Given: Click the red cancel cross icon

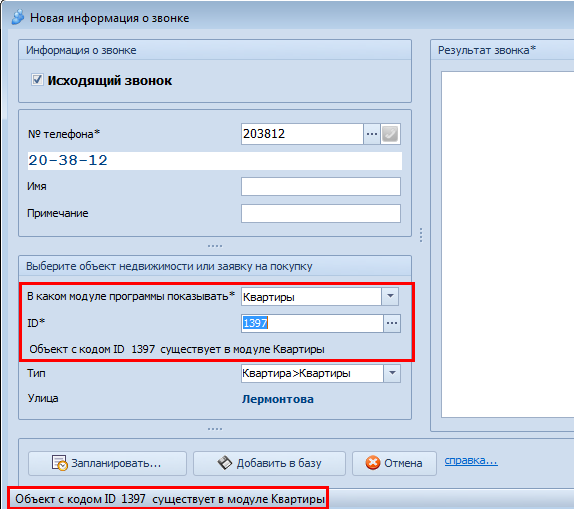Looking at the screenshot, I should [373, 463].
